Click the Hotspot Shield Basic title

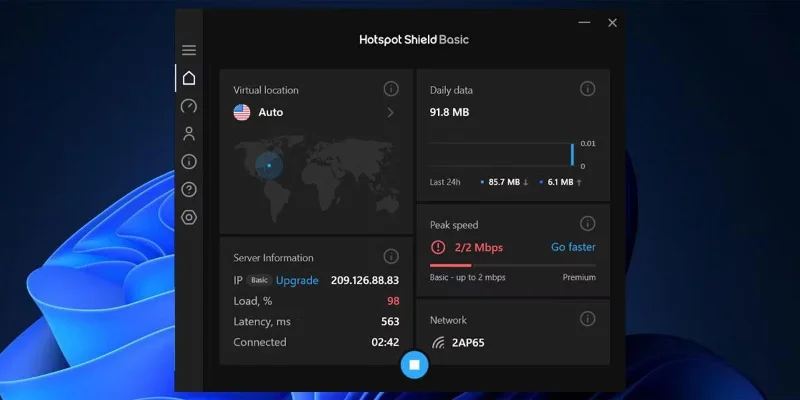(x=414, y=40)
